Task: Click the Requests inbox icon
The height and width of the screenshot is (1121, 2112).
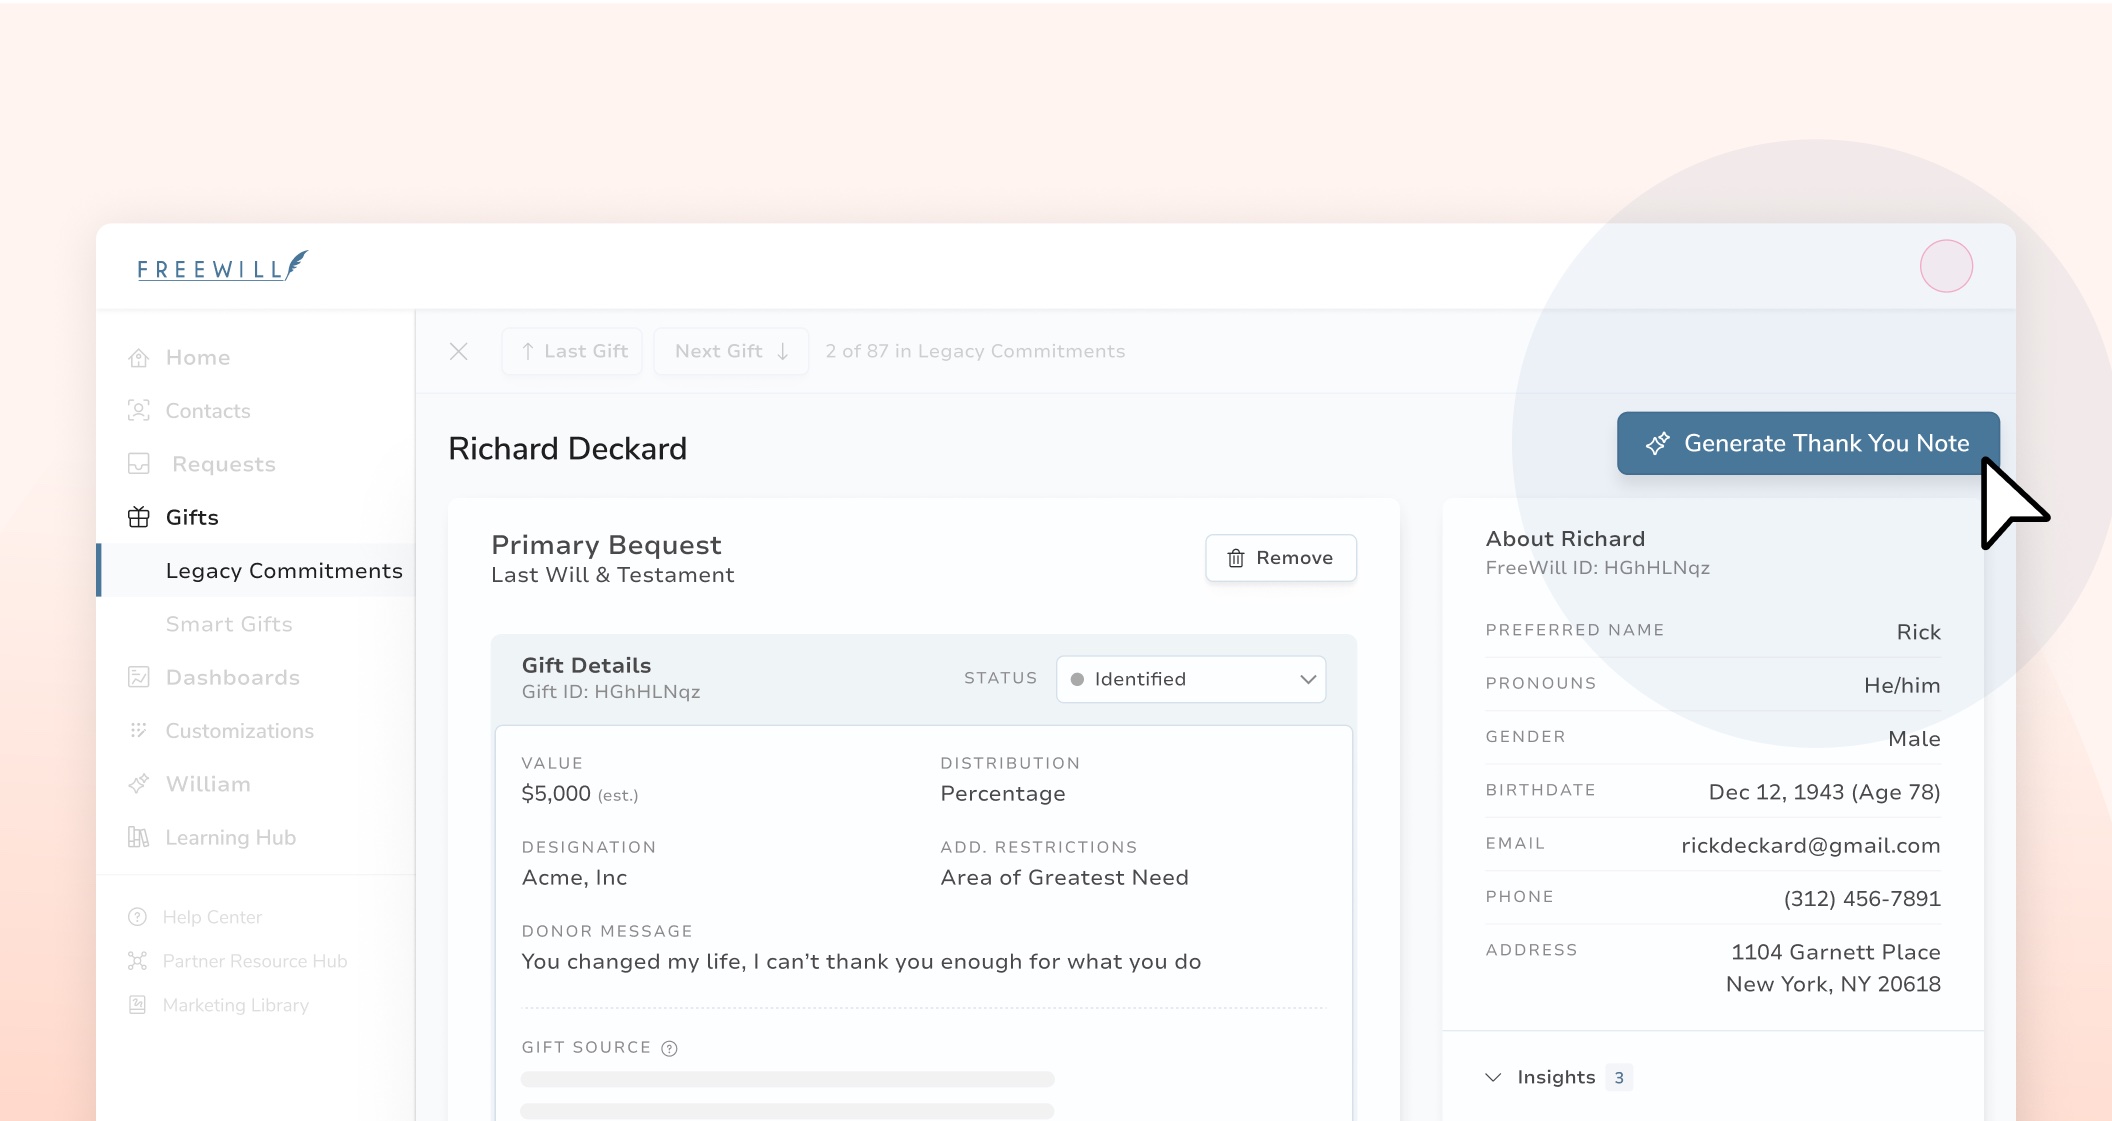Action: 139,464
